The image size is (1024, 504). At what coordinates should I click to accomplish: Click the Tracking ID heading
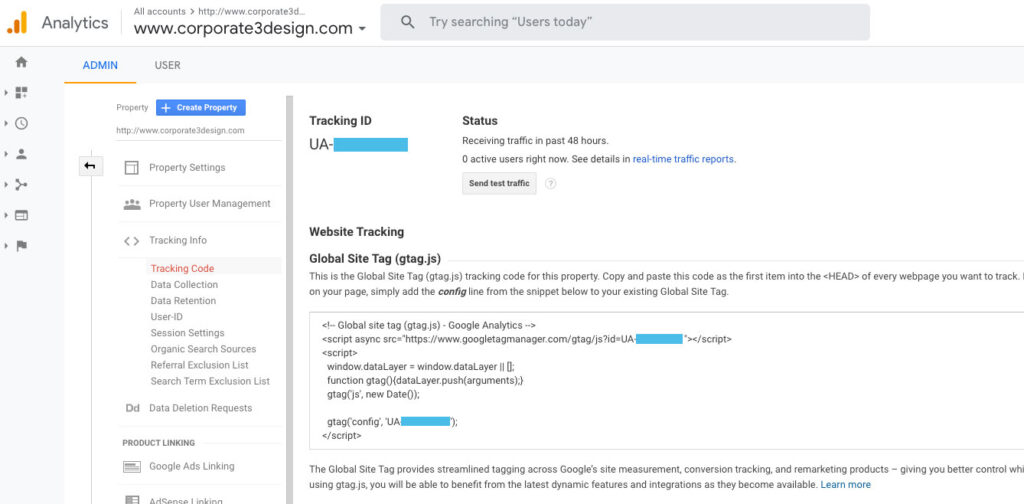[x=340, y=121]
